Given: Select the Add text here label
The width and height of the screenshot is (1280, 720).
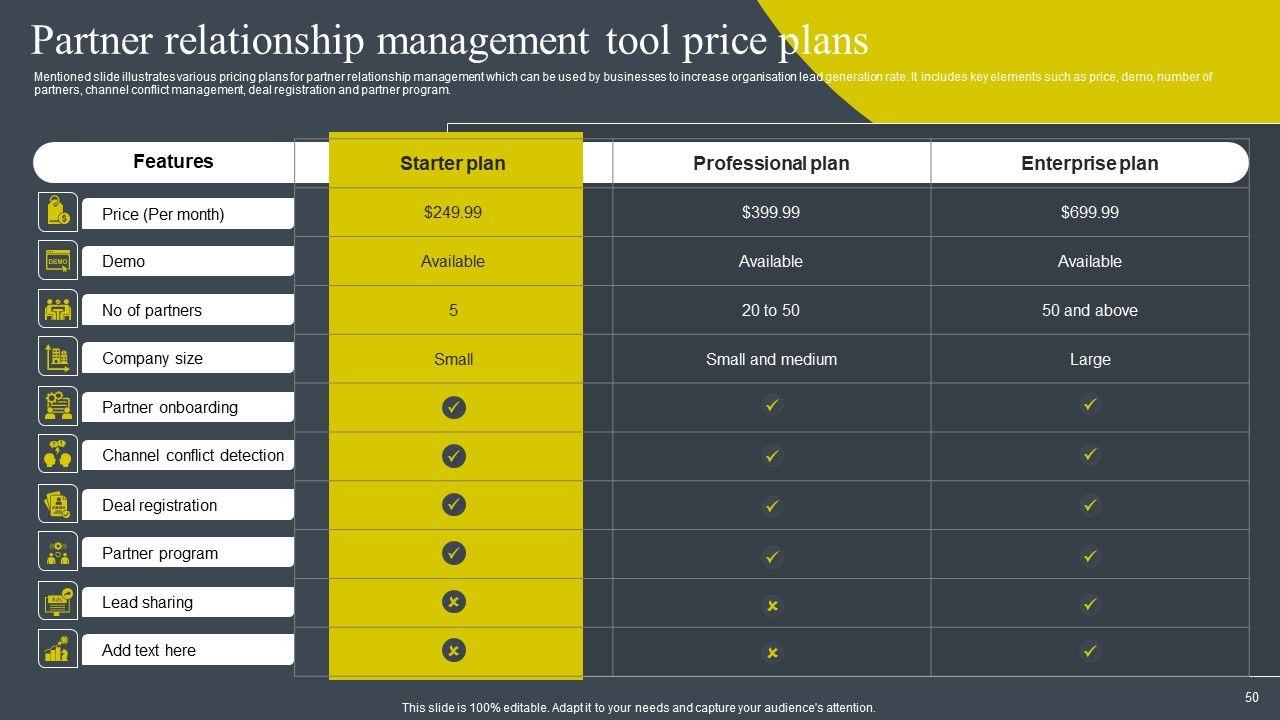Looking at the screenshot, I should [x=149, y=650].
